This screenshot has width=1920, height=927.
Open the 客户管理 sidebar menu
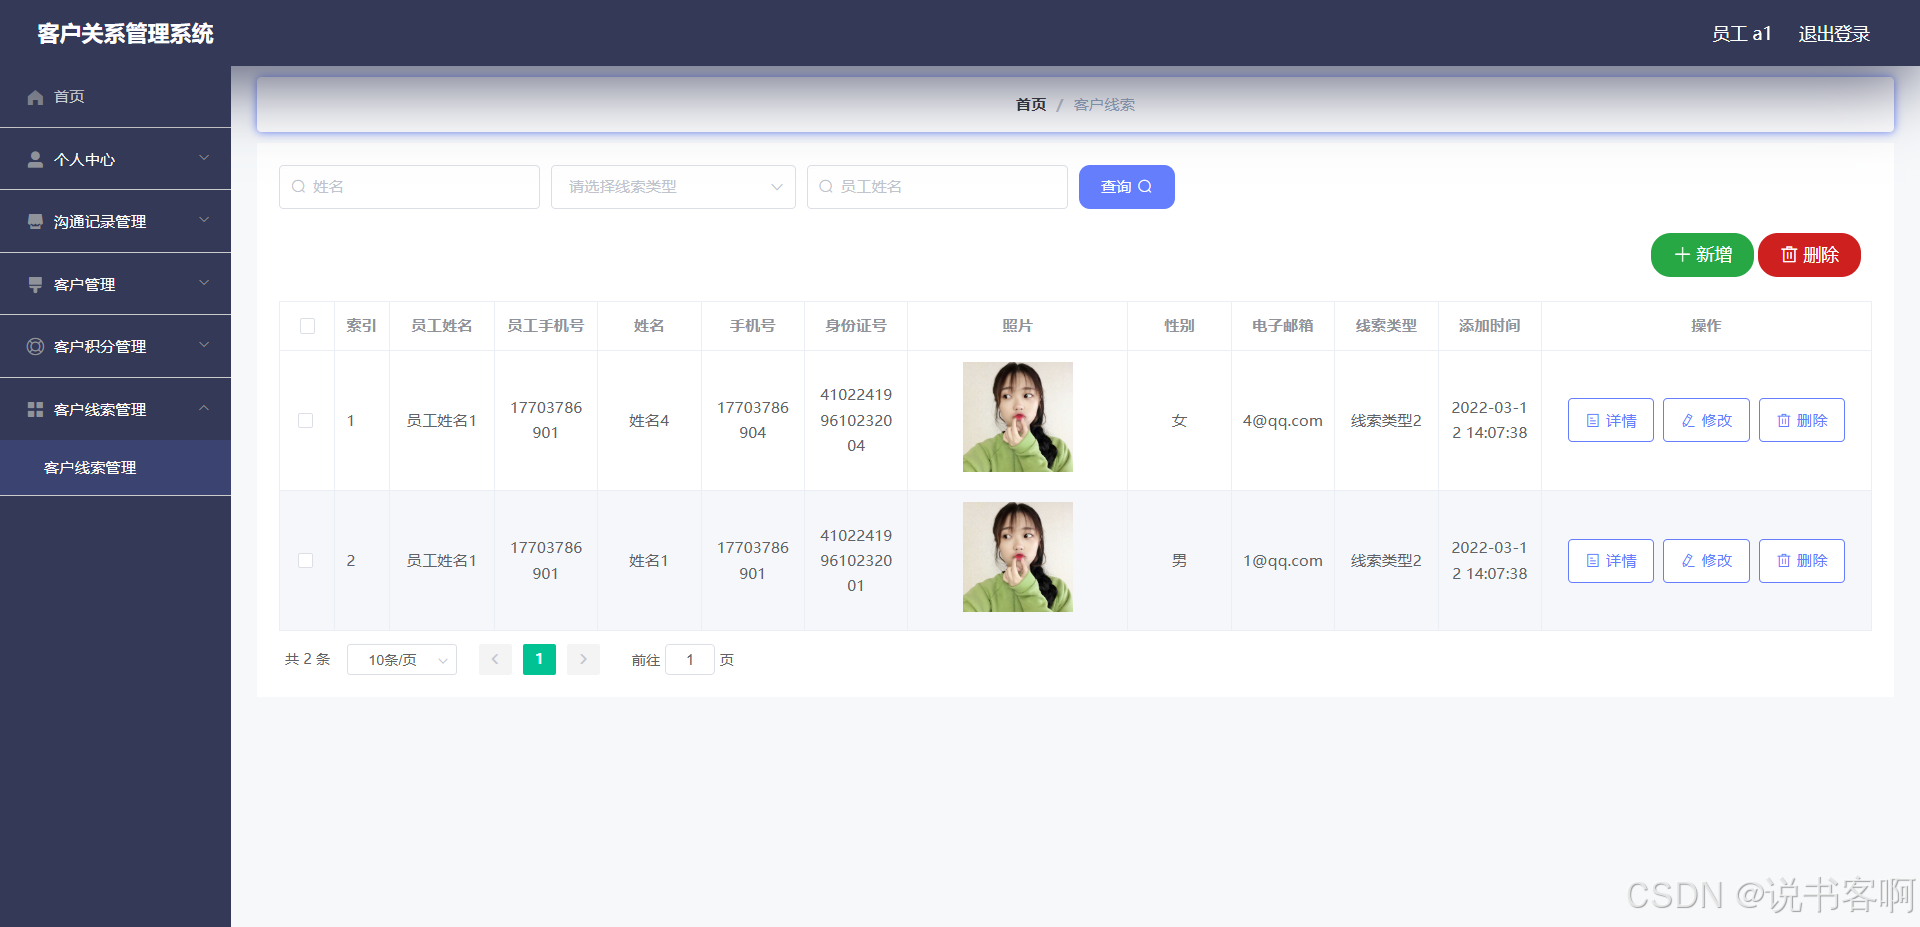115,284
